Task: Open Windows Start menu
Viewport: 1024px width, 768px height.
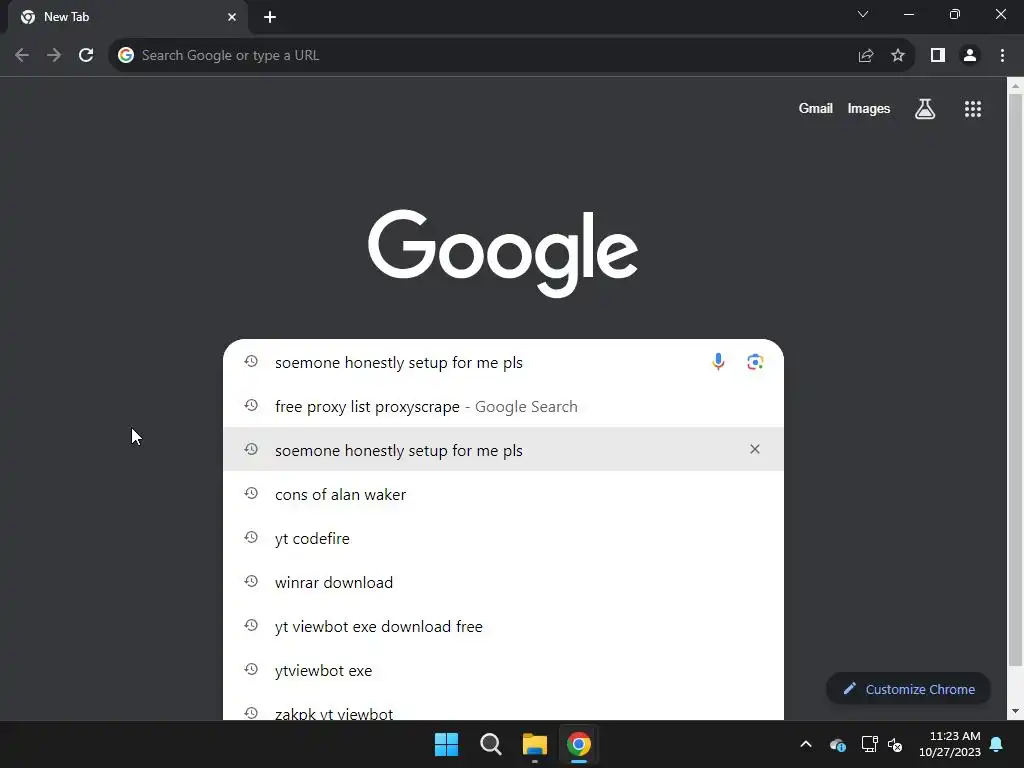Action: 447,744
